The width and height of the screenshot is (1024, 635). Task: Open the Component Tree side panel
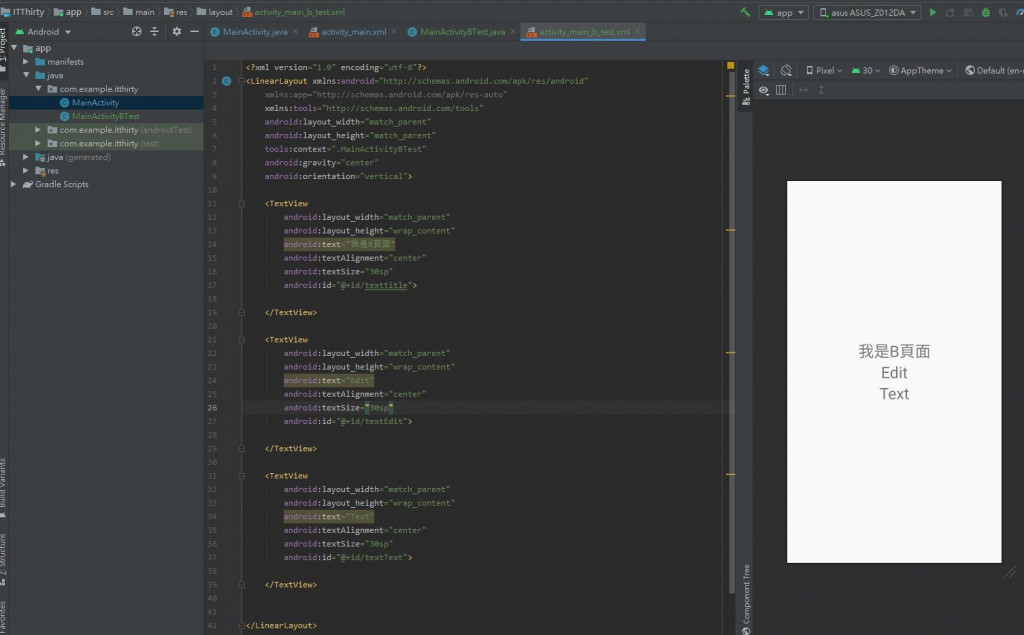[x=746, y=599]
